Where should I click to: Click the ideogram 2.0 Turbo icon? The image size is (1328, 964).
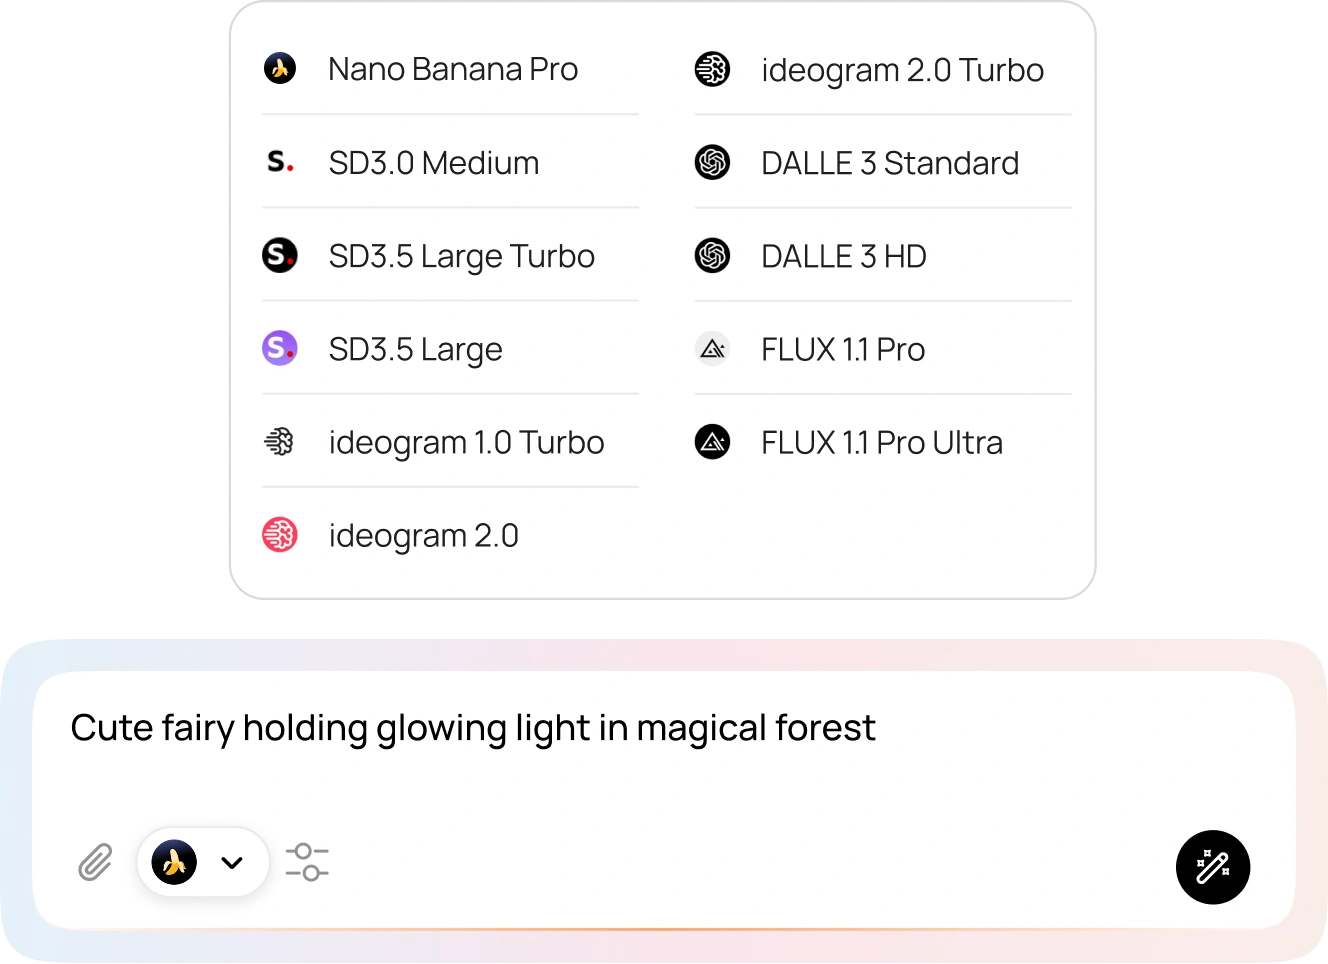tap(712, 70)
